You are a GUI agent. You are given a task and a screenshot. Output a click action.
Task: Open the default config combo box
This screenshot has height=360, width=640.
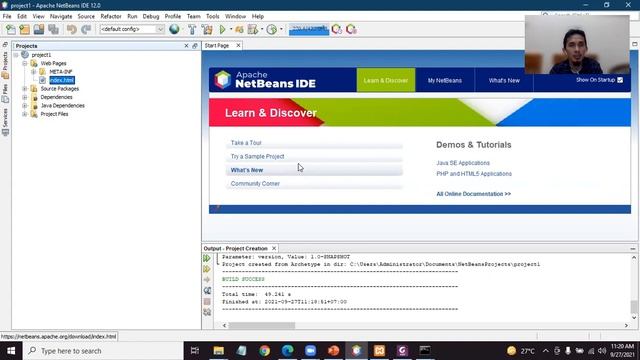[x=132, y=29]
